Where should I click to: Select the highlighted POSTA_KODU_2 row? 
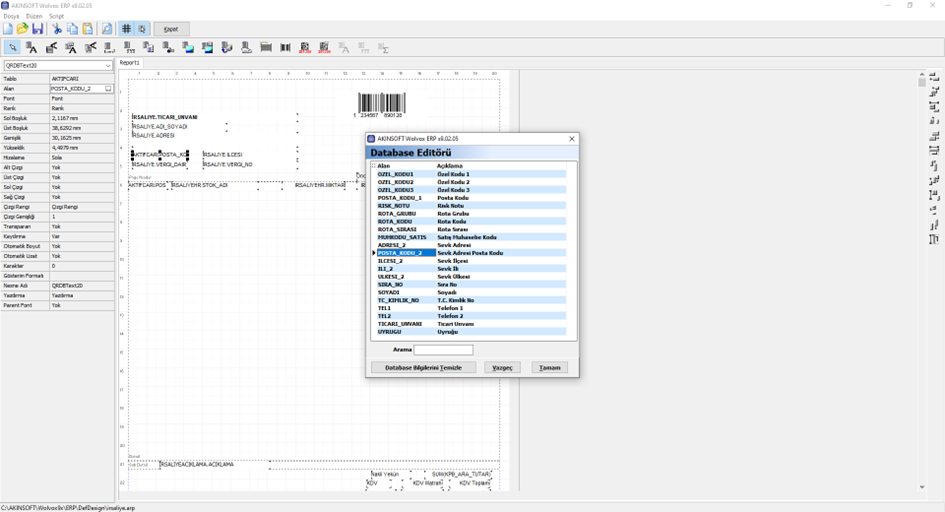[471, 253]
